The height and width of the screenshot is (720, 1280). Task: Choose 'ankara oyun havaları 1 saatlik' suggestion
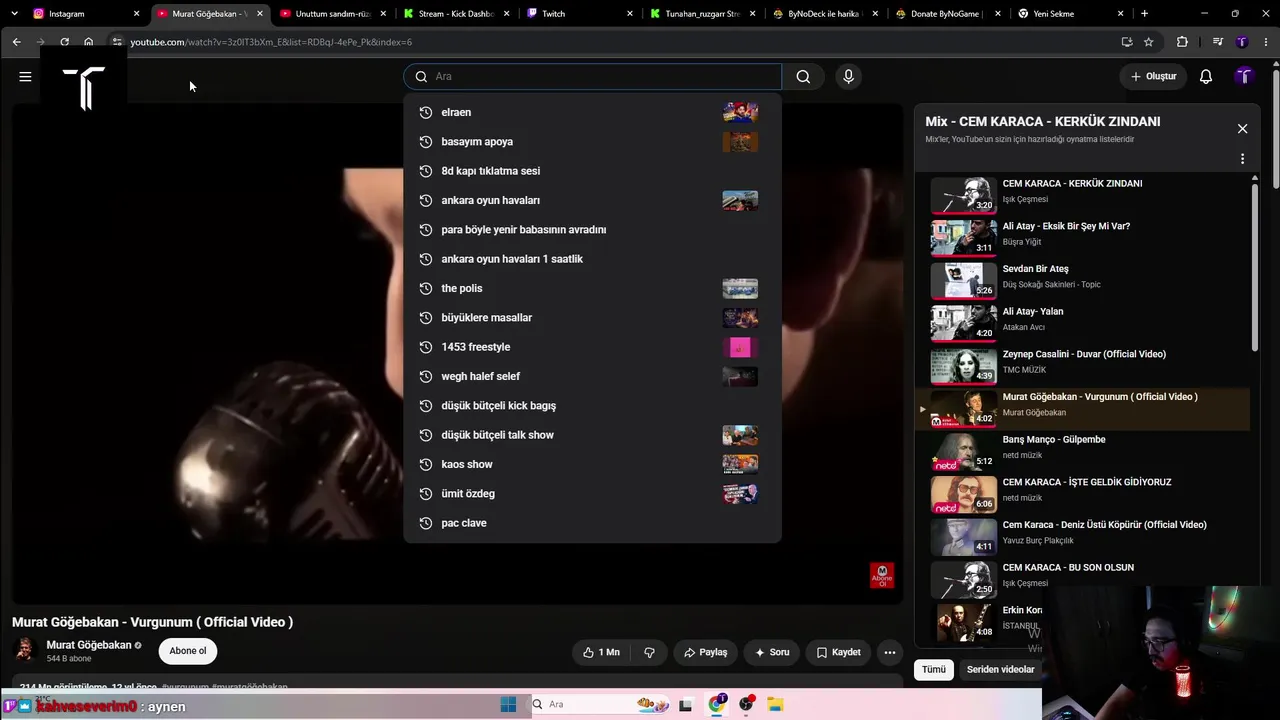point(592,259)
